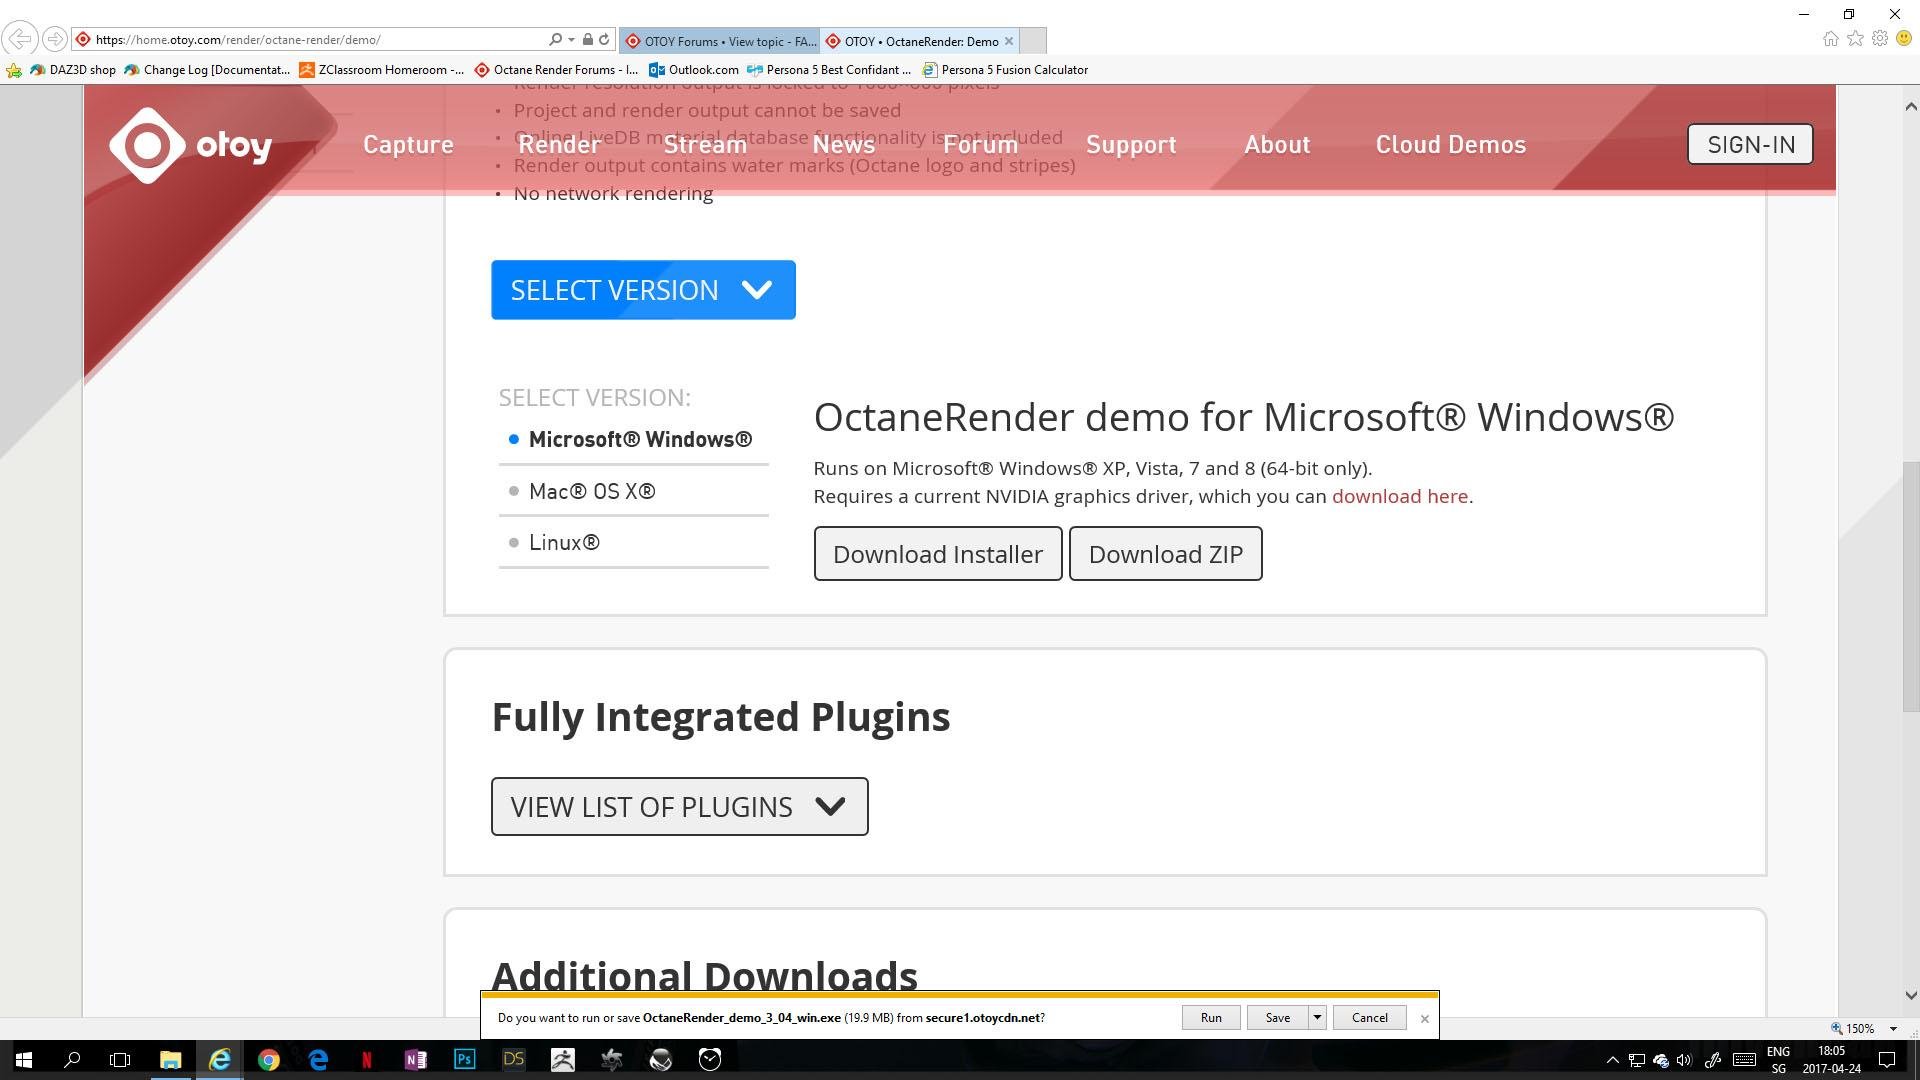The image size is (1920, 1080).
Task: Open the volume control in system tray
Action: coord(1684,1060)
